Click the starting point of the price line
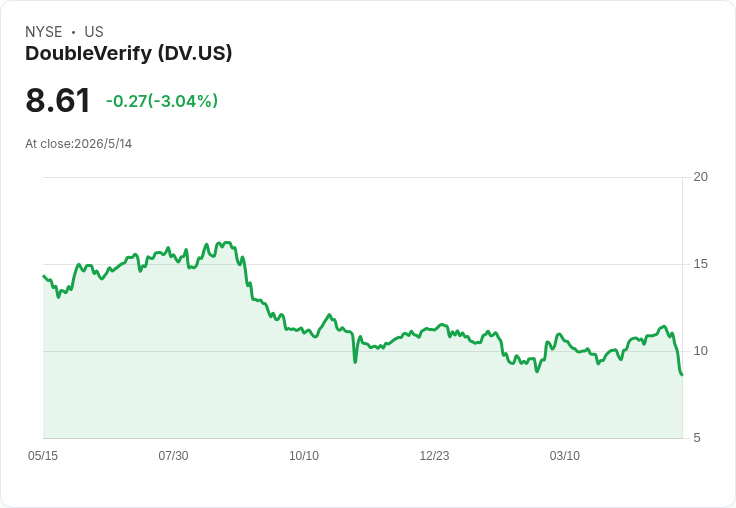 pos(44,276)
